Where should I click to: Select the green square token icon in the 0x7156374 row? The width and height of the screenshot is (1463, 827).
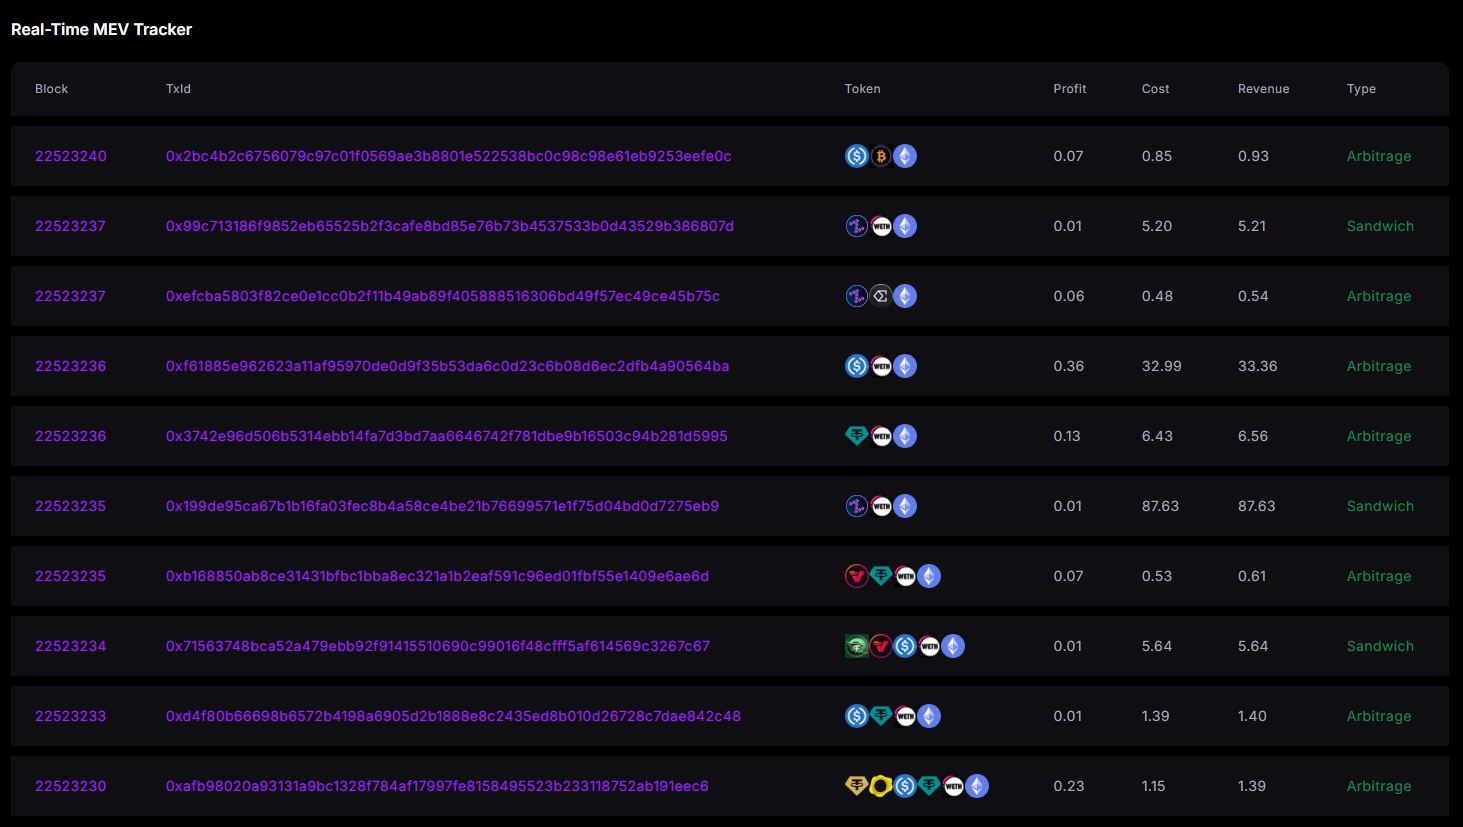(x=857, y=646)
